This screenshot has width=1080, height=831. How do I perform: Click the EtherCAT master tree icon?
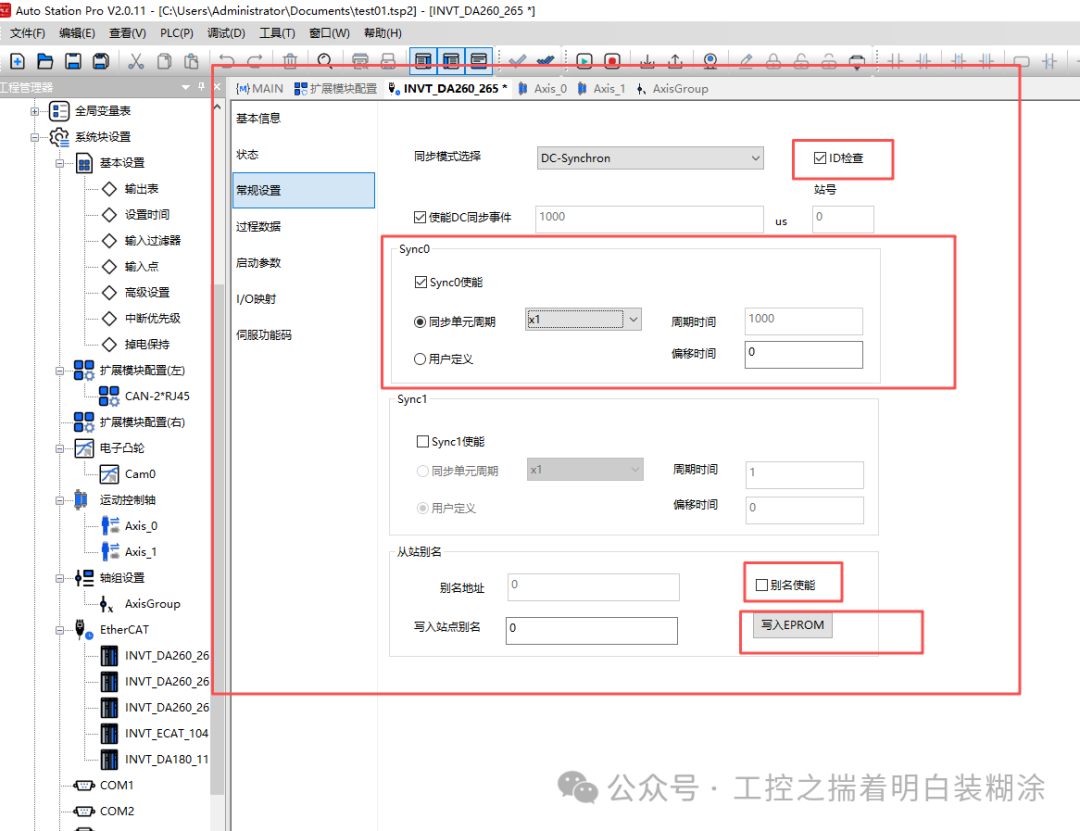click(x=83, y=629)
